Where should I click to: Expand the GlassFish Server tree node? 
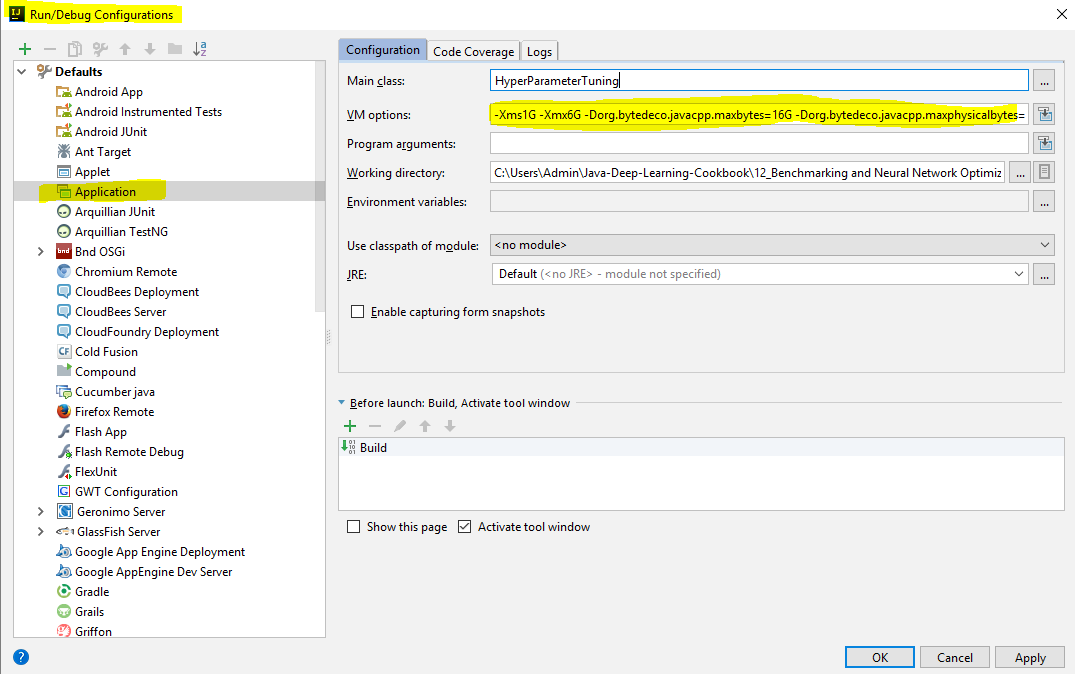pyautogui.click(x=40, y=532)
